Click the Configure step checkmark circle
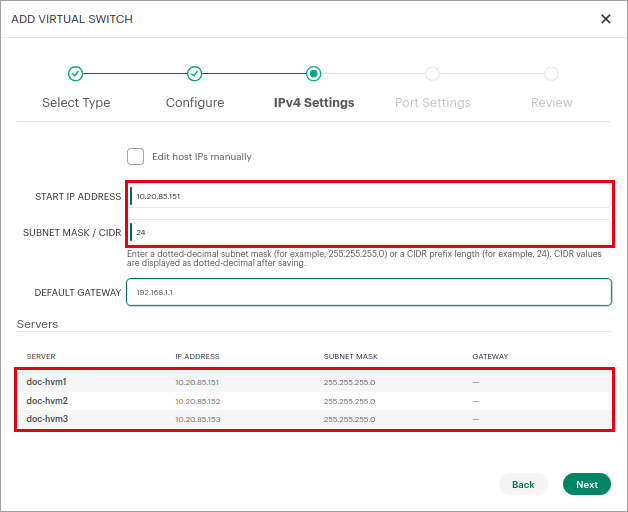628x512 pixels. [194, 74]
